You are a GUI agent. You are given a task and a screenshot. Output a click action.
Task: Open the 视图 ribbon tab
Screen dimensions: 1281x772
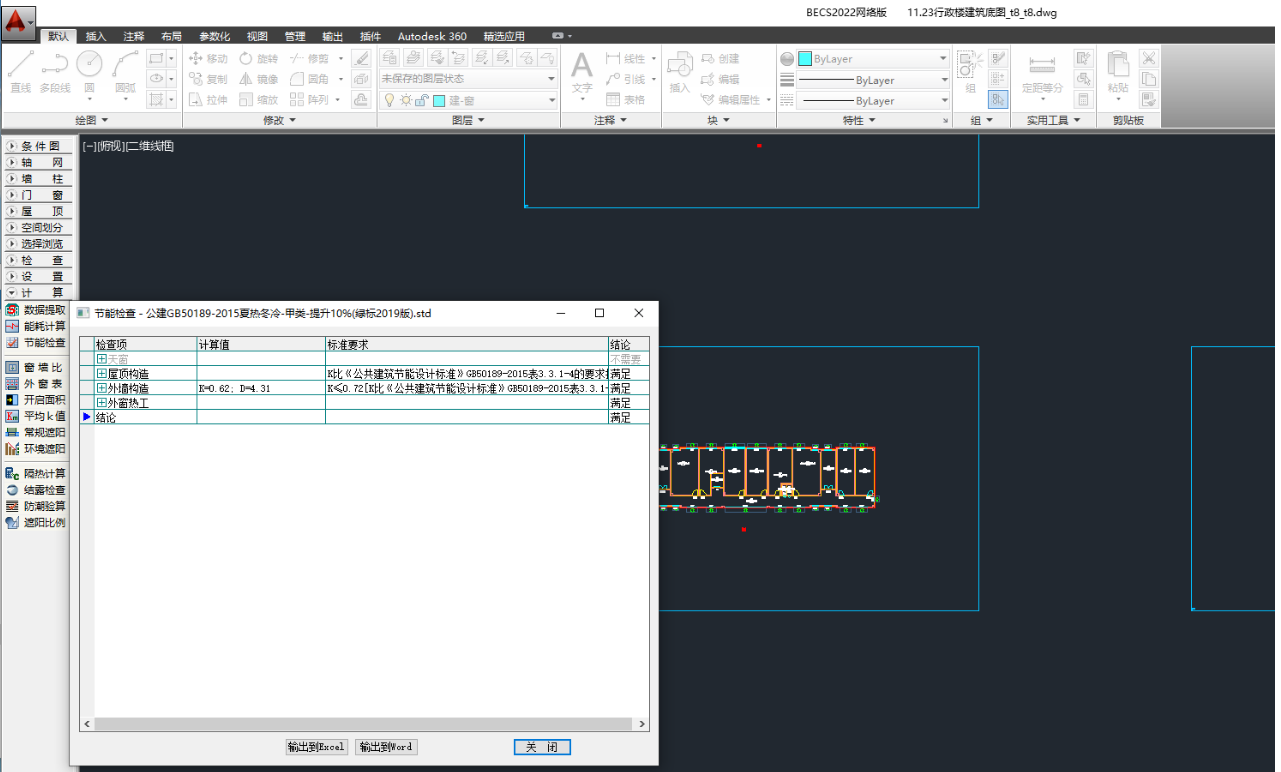coord(257,36)
